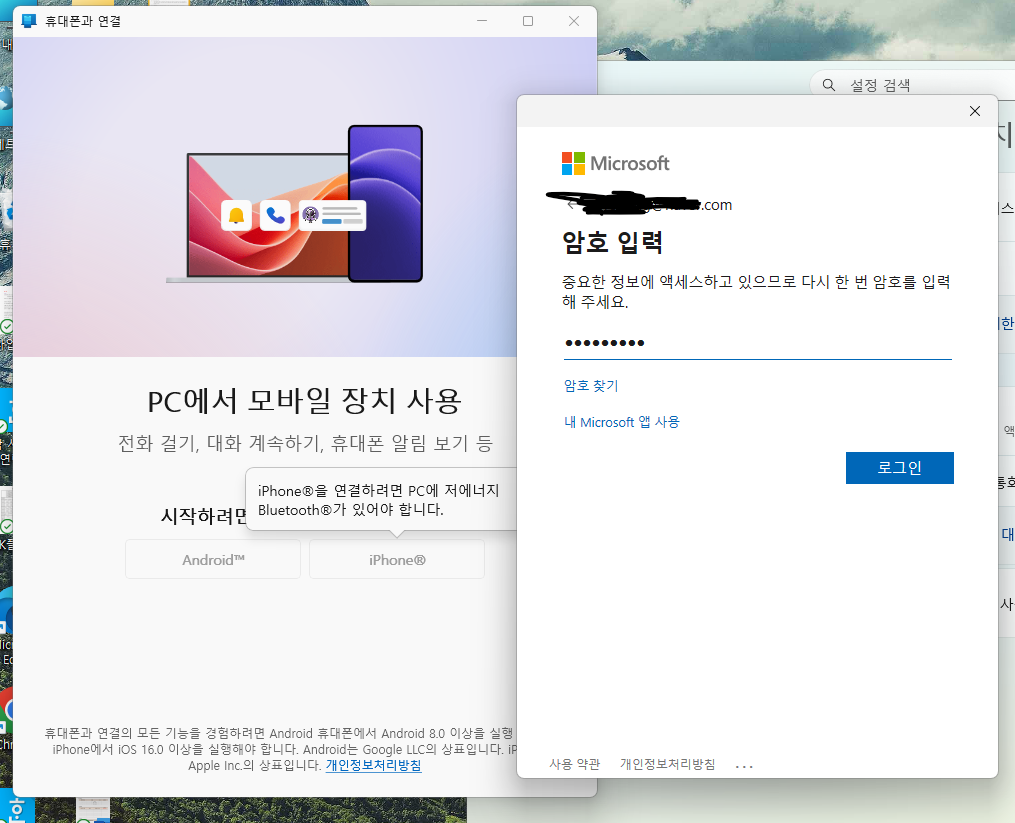Click the bell notification icon in the illustration
1015x823 pixels.
pyautogui.click(x=236, y=216)
